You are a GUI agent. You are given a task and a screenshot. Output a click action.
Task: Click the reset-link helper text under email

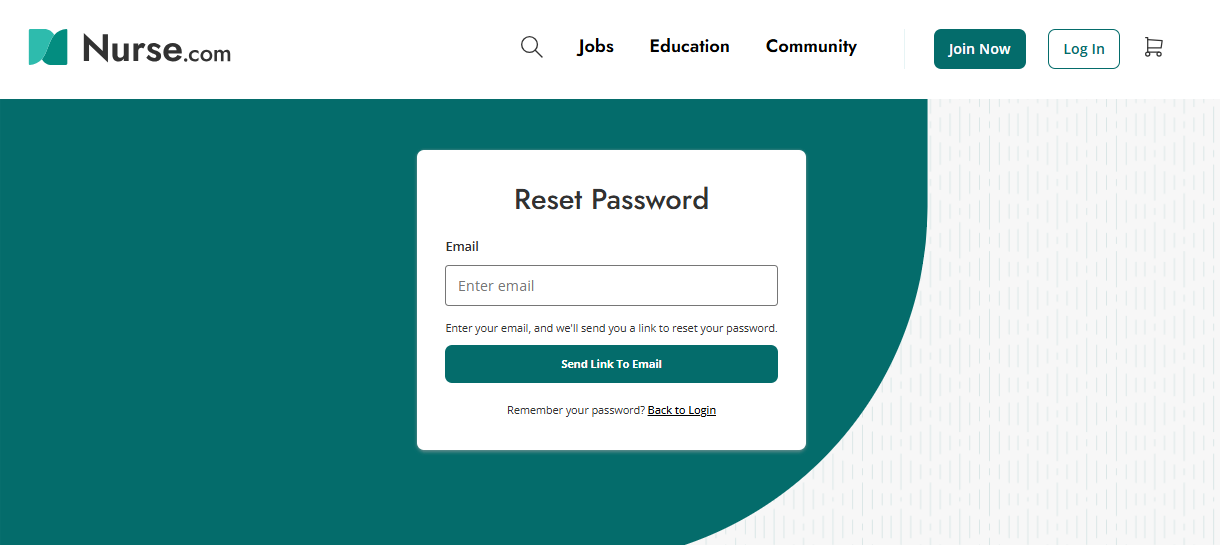click(611, 328)
